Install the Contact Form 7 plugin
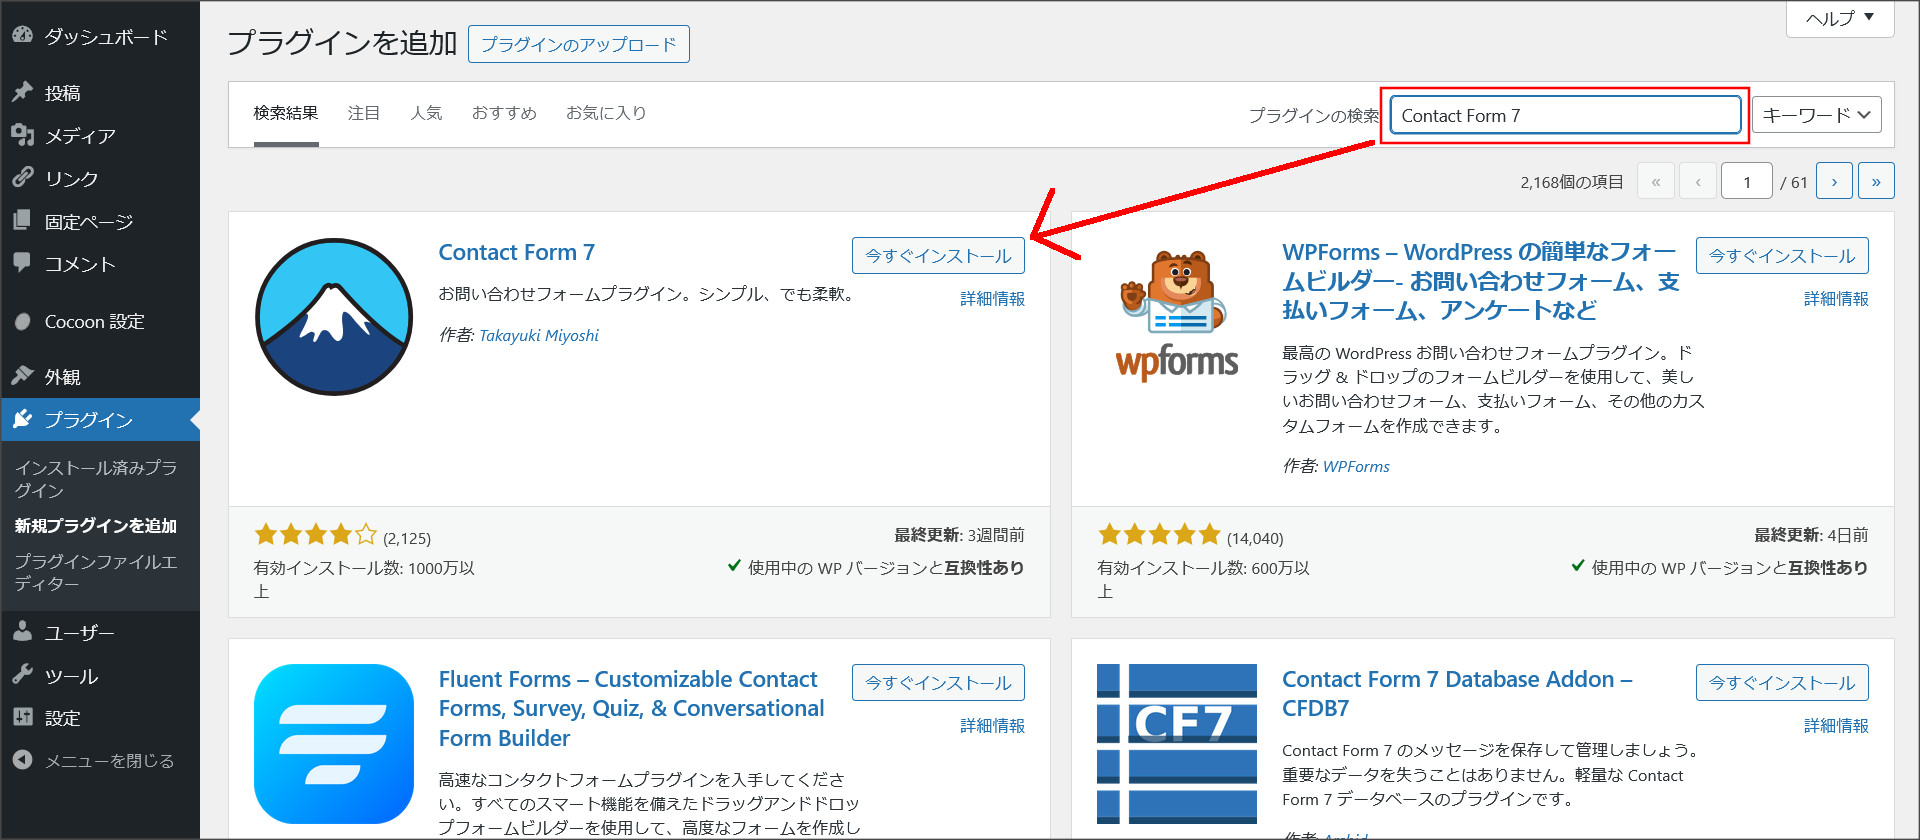The width and height of the screenshot is (1920, 840). pos(938,256)
